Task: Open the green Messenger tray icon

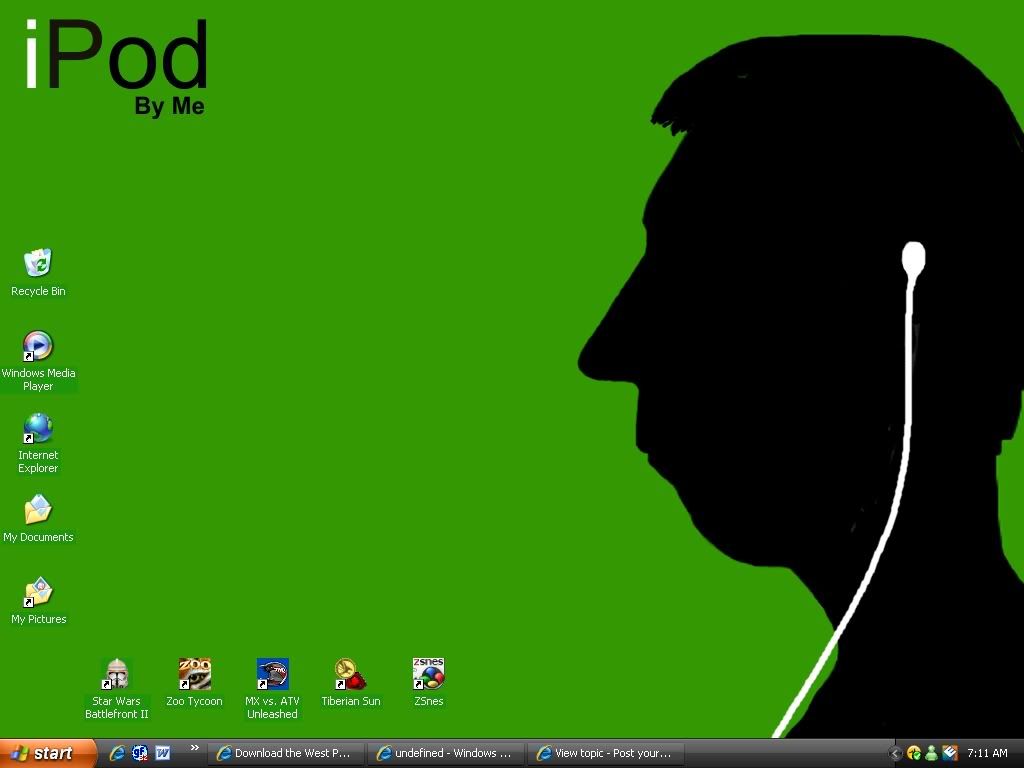Action: click(x=931, y=754)
